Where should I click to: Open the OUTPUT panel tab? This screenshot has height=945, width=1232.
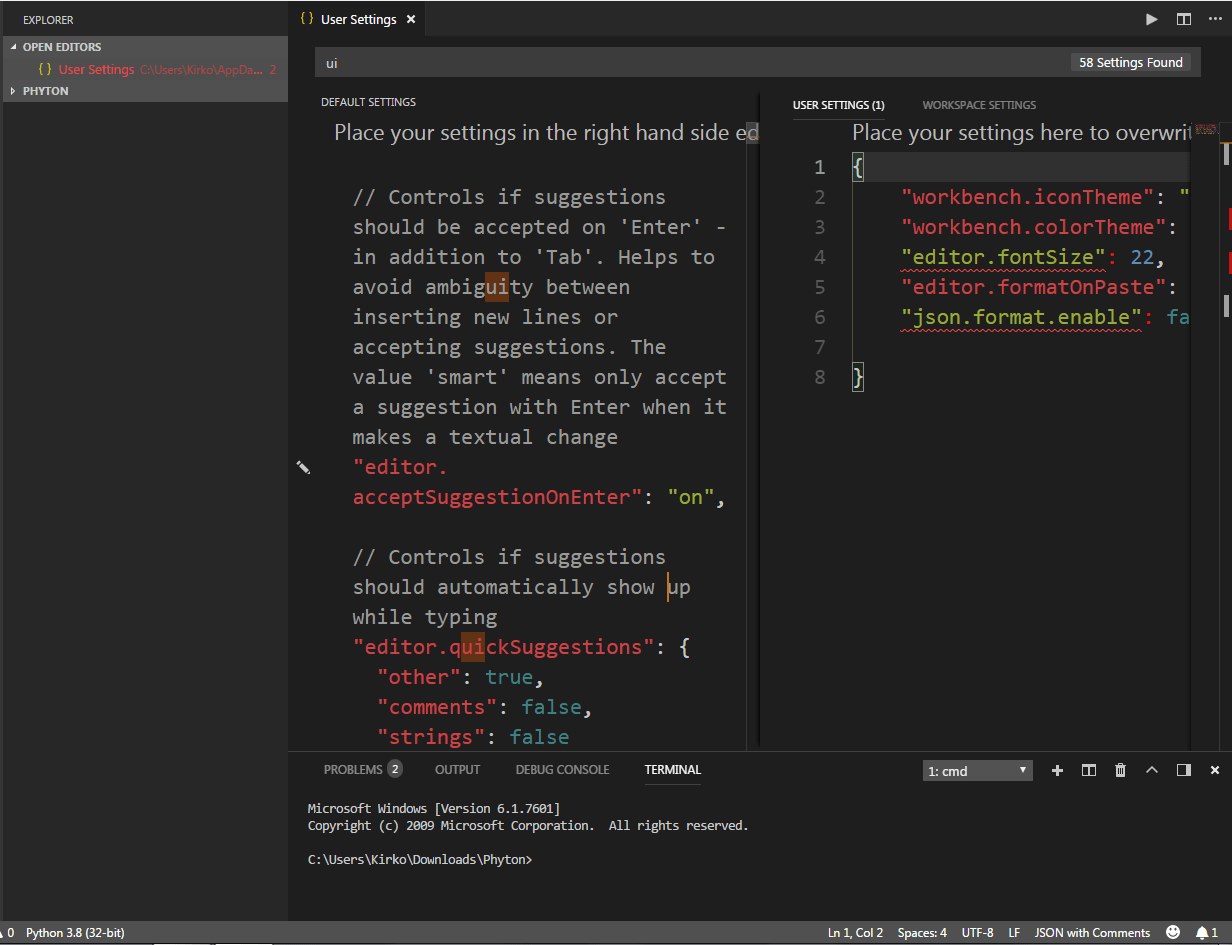coord(457,770)
